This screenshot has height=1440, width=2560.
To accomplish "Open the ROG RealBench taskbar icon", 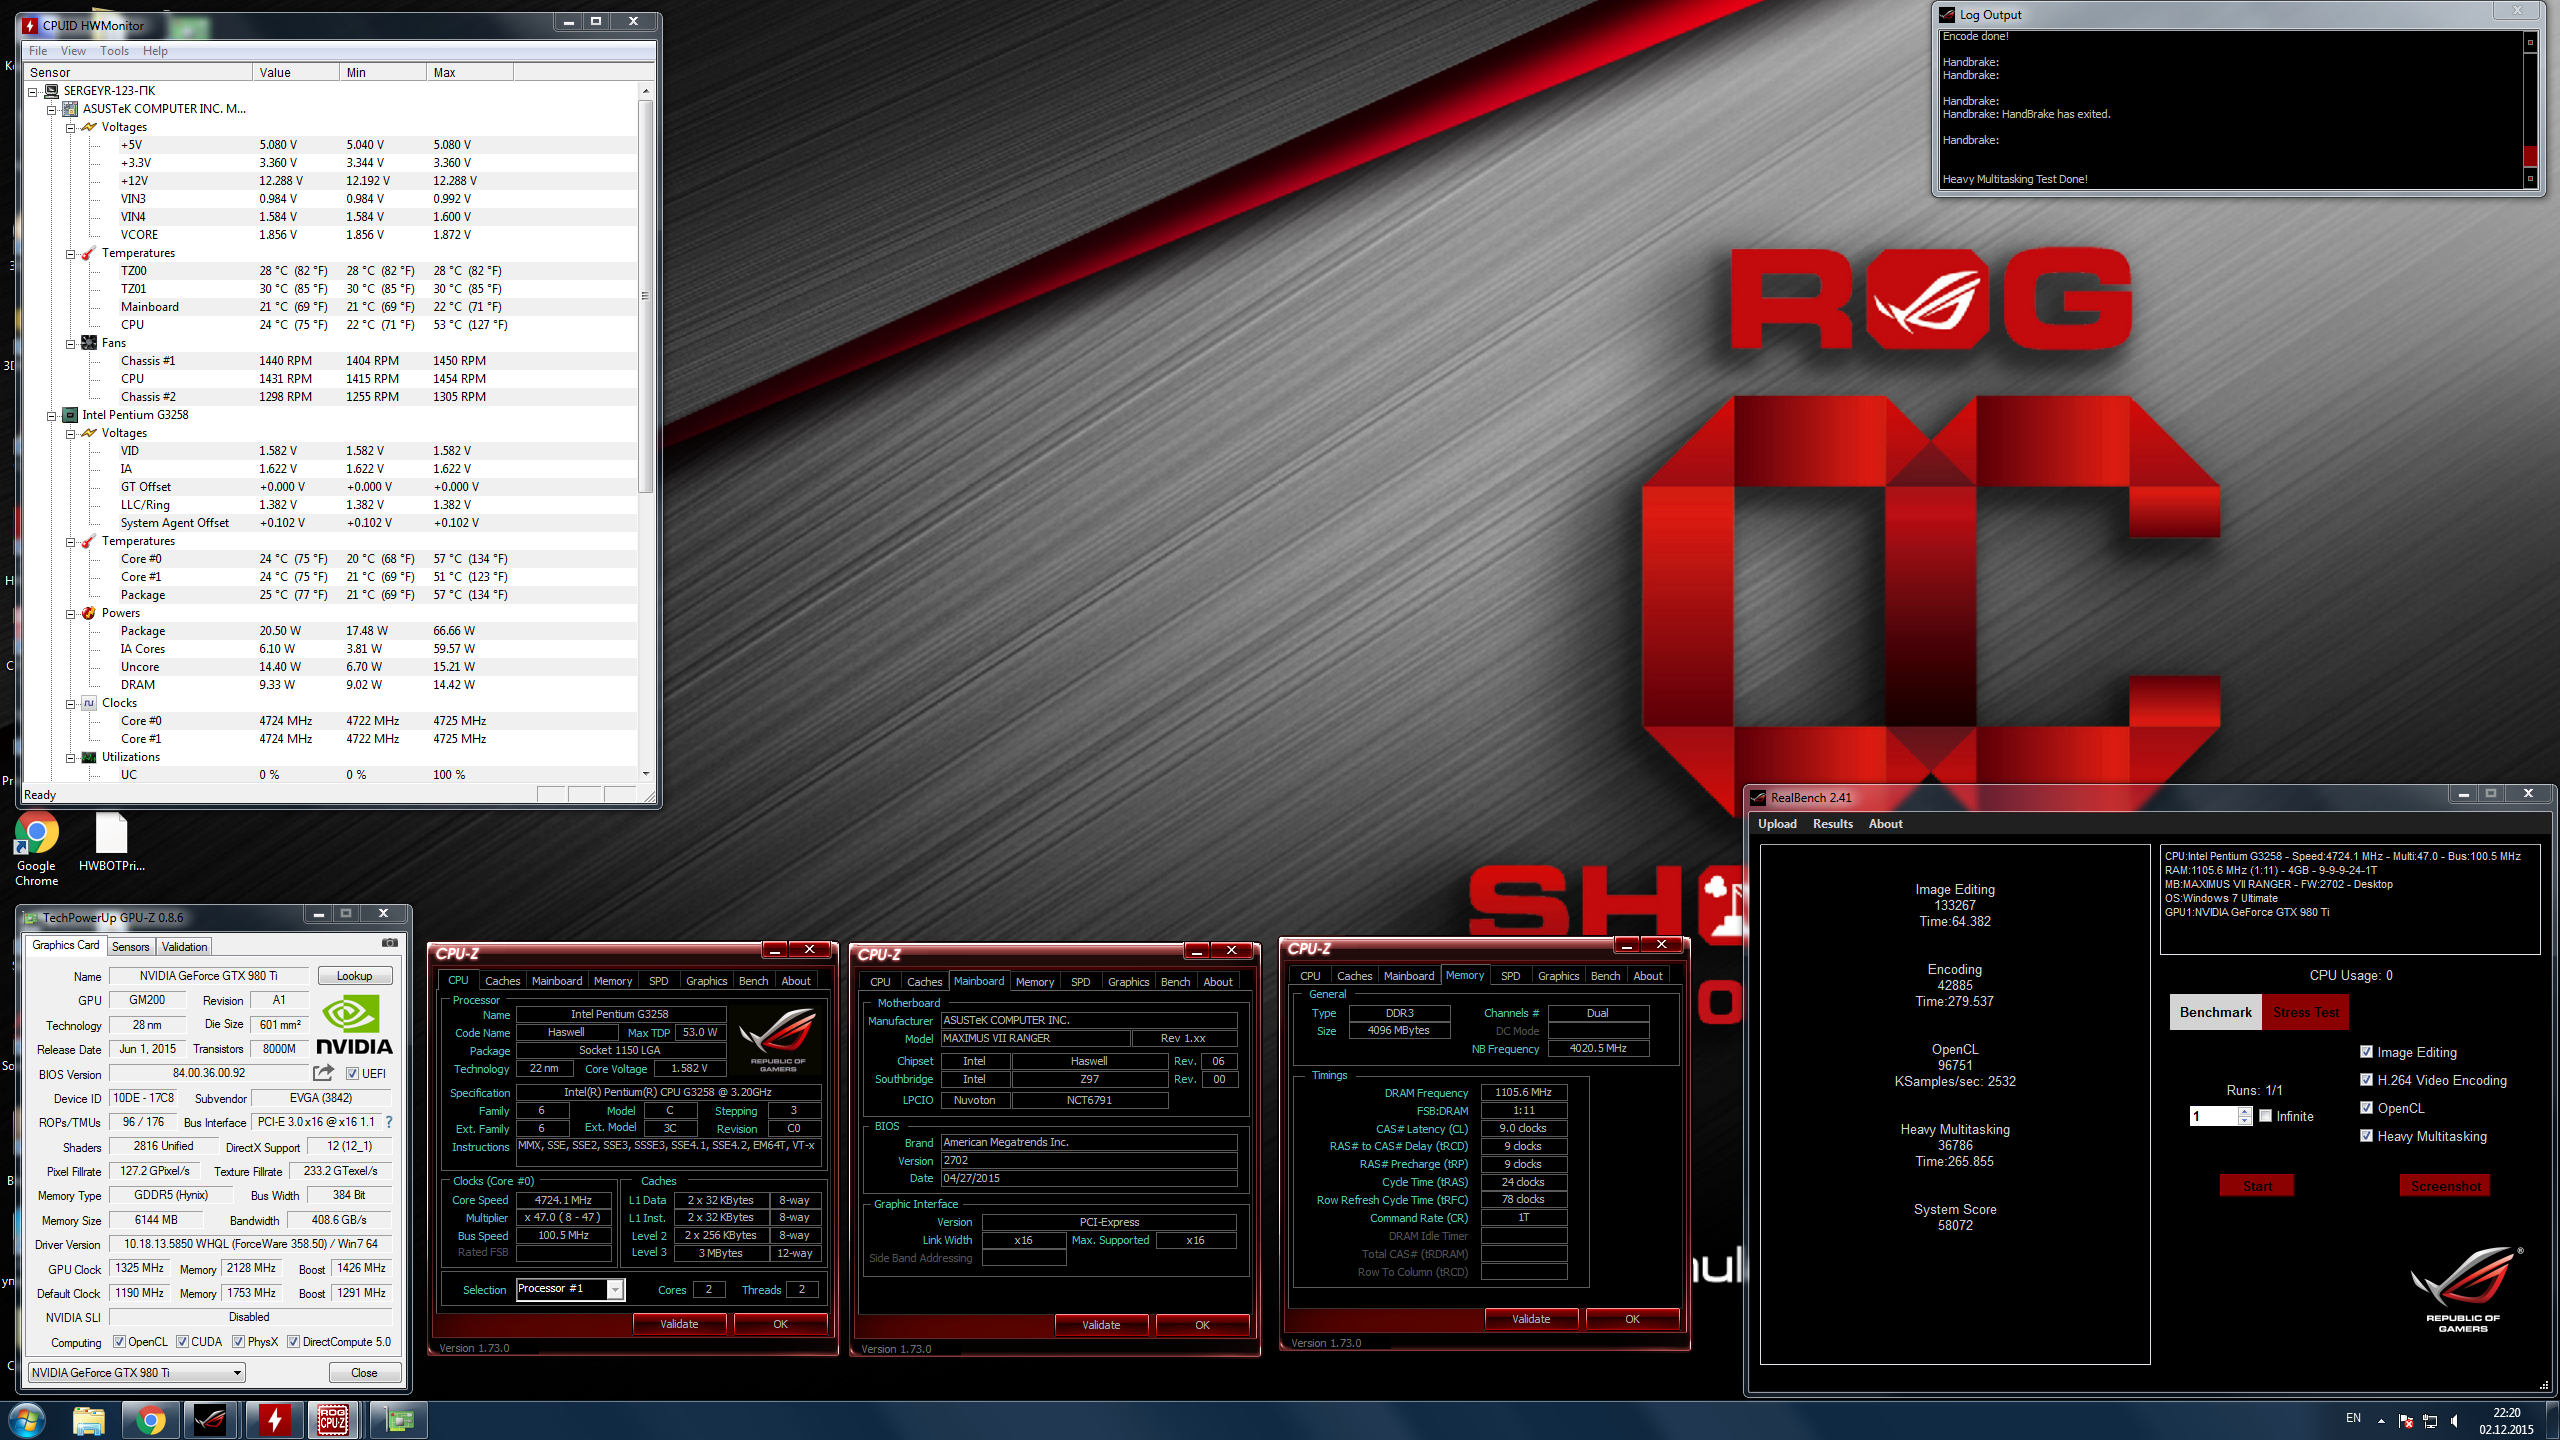I will (211, 1420).
